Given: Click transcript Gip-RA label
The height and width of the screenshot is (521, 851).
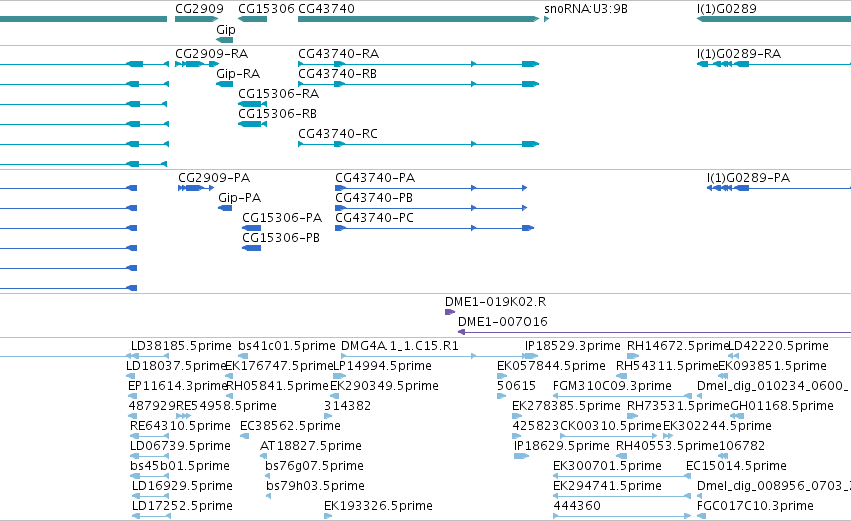Looking at the screenshot, I should [238, 74].
